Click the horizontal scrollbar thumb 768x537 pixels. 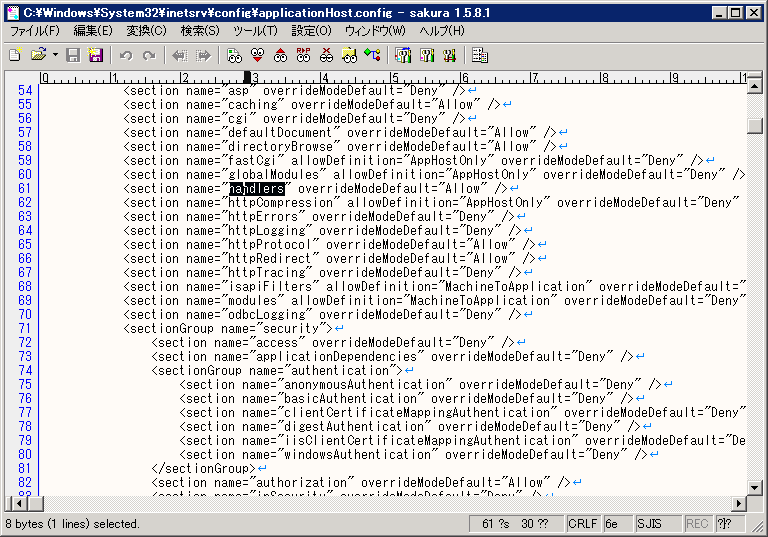click(35, 503)
